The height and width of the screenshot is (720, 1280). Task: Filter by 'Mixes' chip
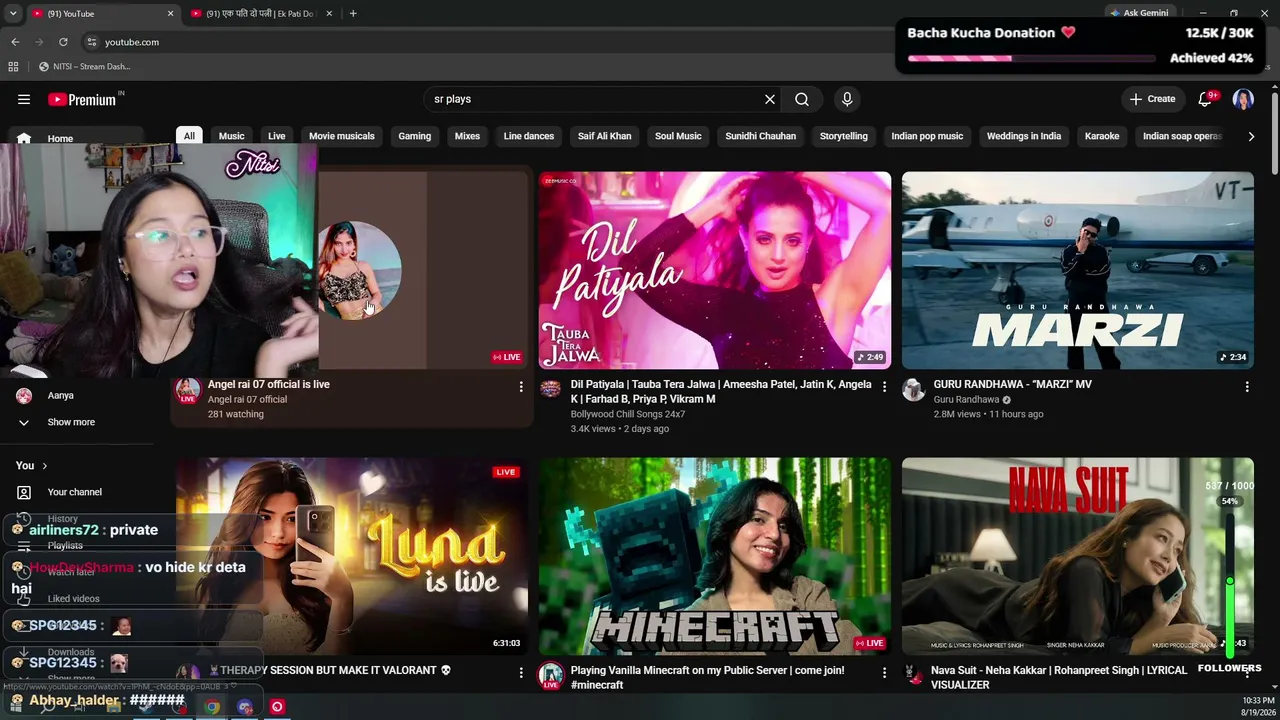click(x=467, y=136)
